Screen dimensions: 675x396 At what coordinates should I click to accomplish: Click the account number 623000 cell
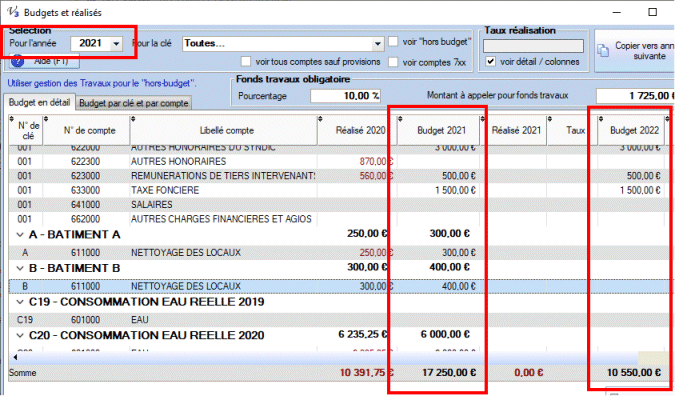click(85, 176)
